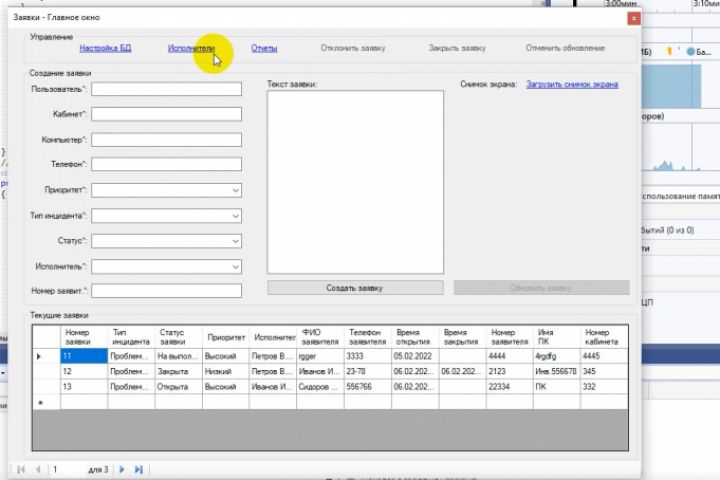
Task: Focus the Пользователь input field
Action: coord(167,89)
